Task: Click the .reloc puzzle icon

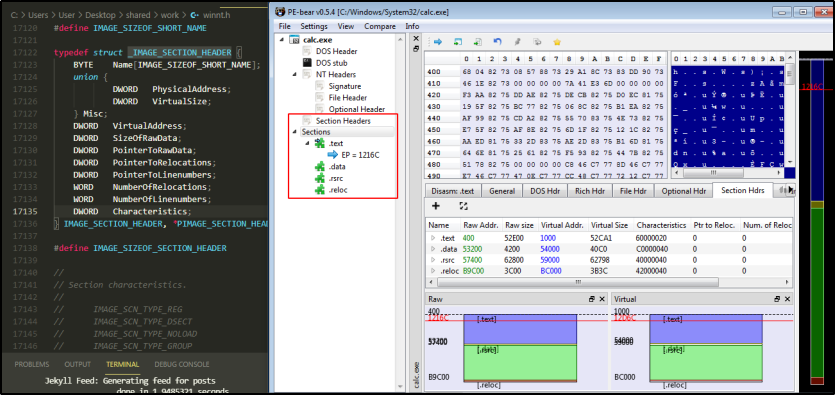Action: point(320,190)
